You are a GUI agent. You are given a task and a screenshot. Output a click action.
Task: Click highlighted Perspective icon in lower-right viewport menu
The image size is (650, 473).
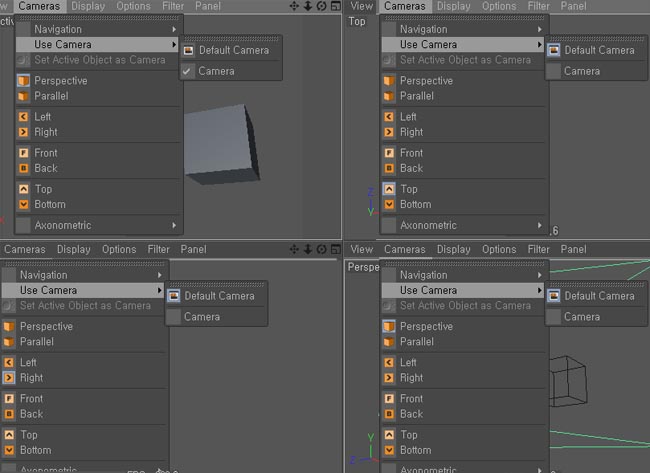click(x=389, y=326)
